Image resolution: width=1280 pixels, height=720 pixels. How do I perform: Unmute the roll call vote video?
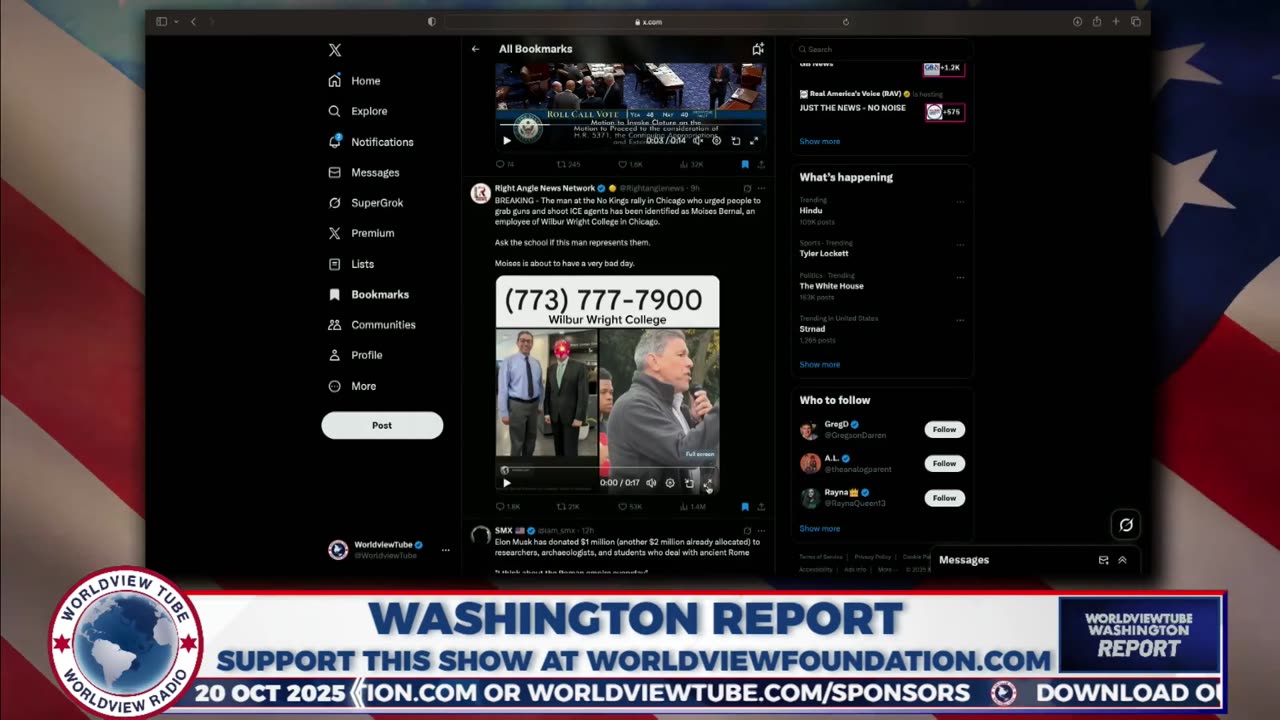pos(698,141)
